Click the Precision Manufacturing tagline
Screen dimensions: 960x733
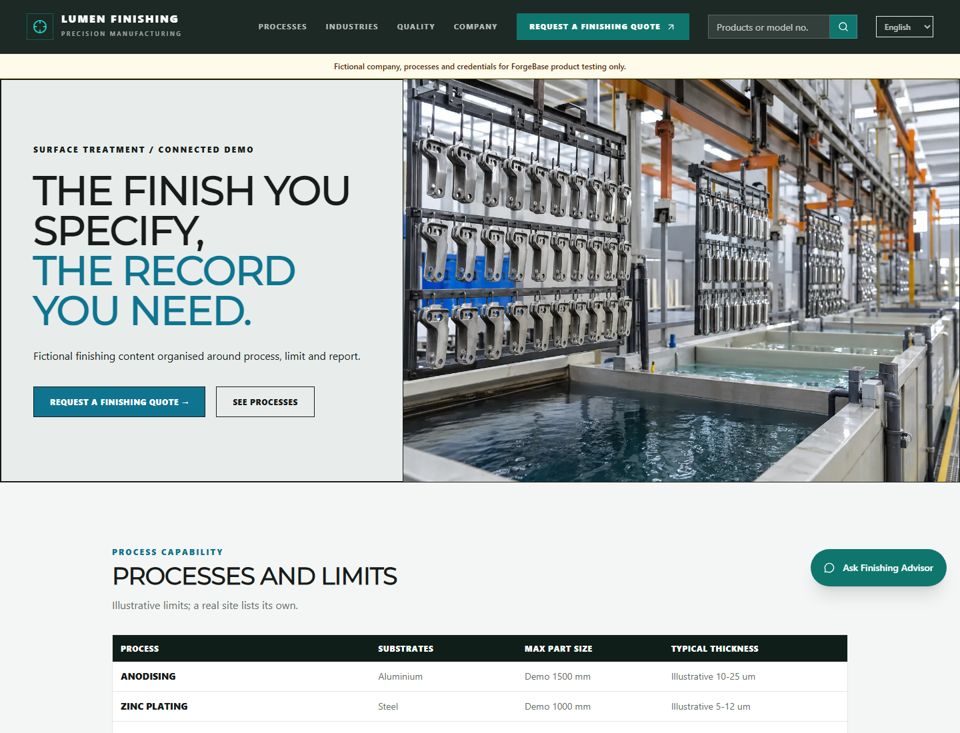click(121, 34)
